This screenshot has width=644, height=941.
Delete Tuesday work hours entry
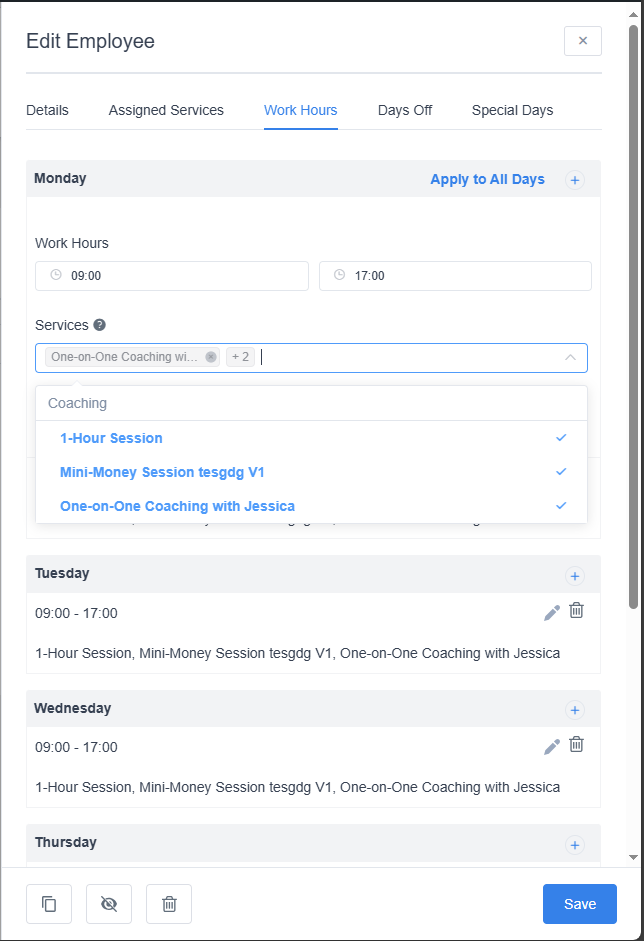pyautogui.click(x=576, y=610)
